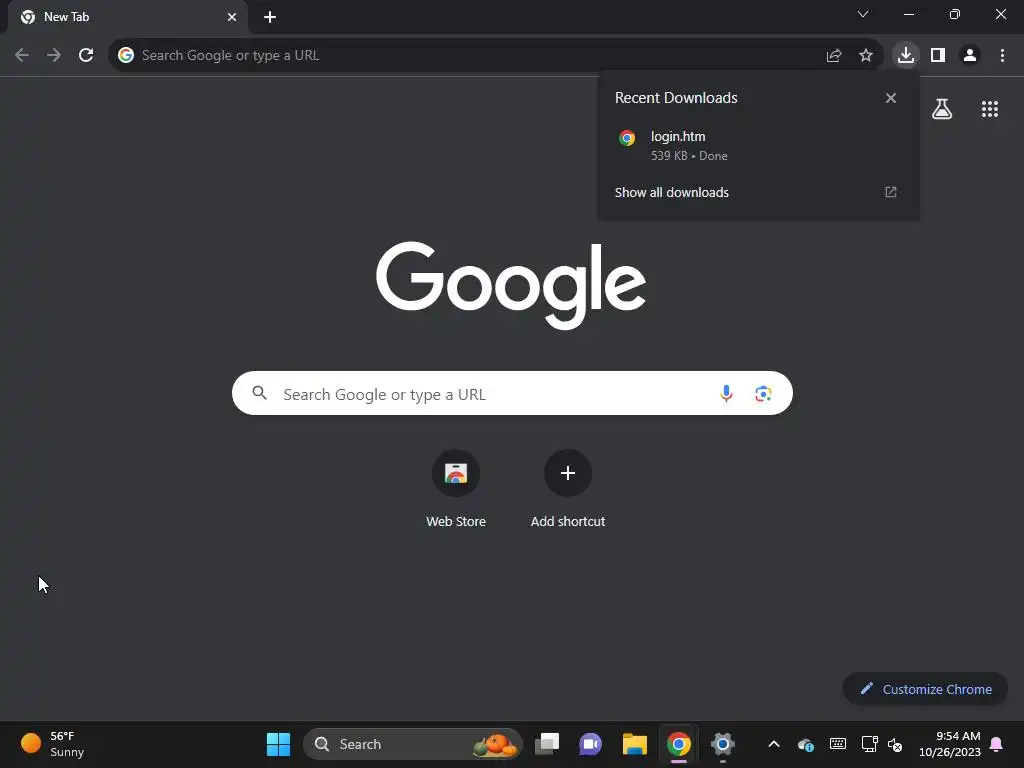Click Customize Chrome button

point(925,689)
